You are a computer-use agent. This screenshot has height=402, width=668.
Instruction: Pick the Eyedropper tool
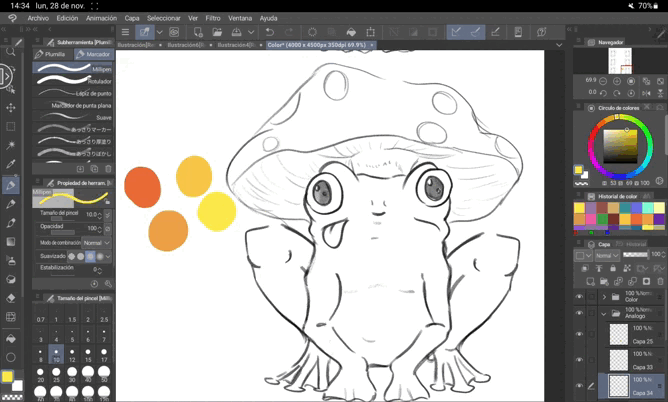(11, 164)
